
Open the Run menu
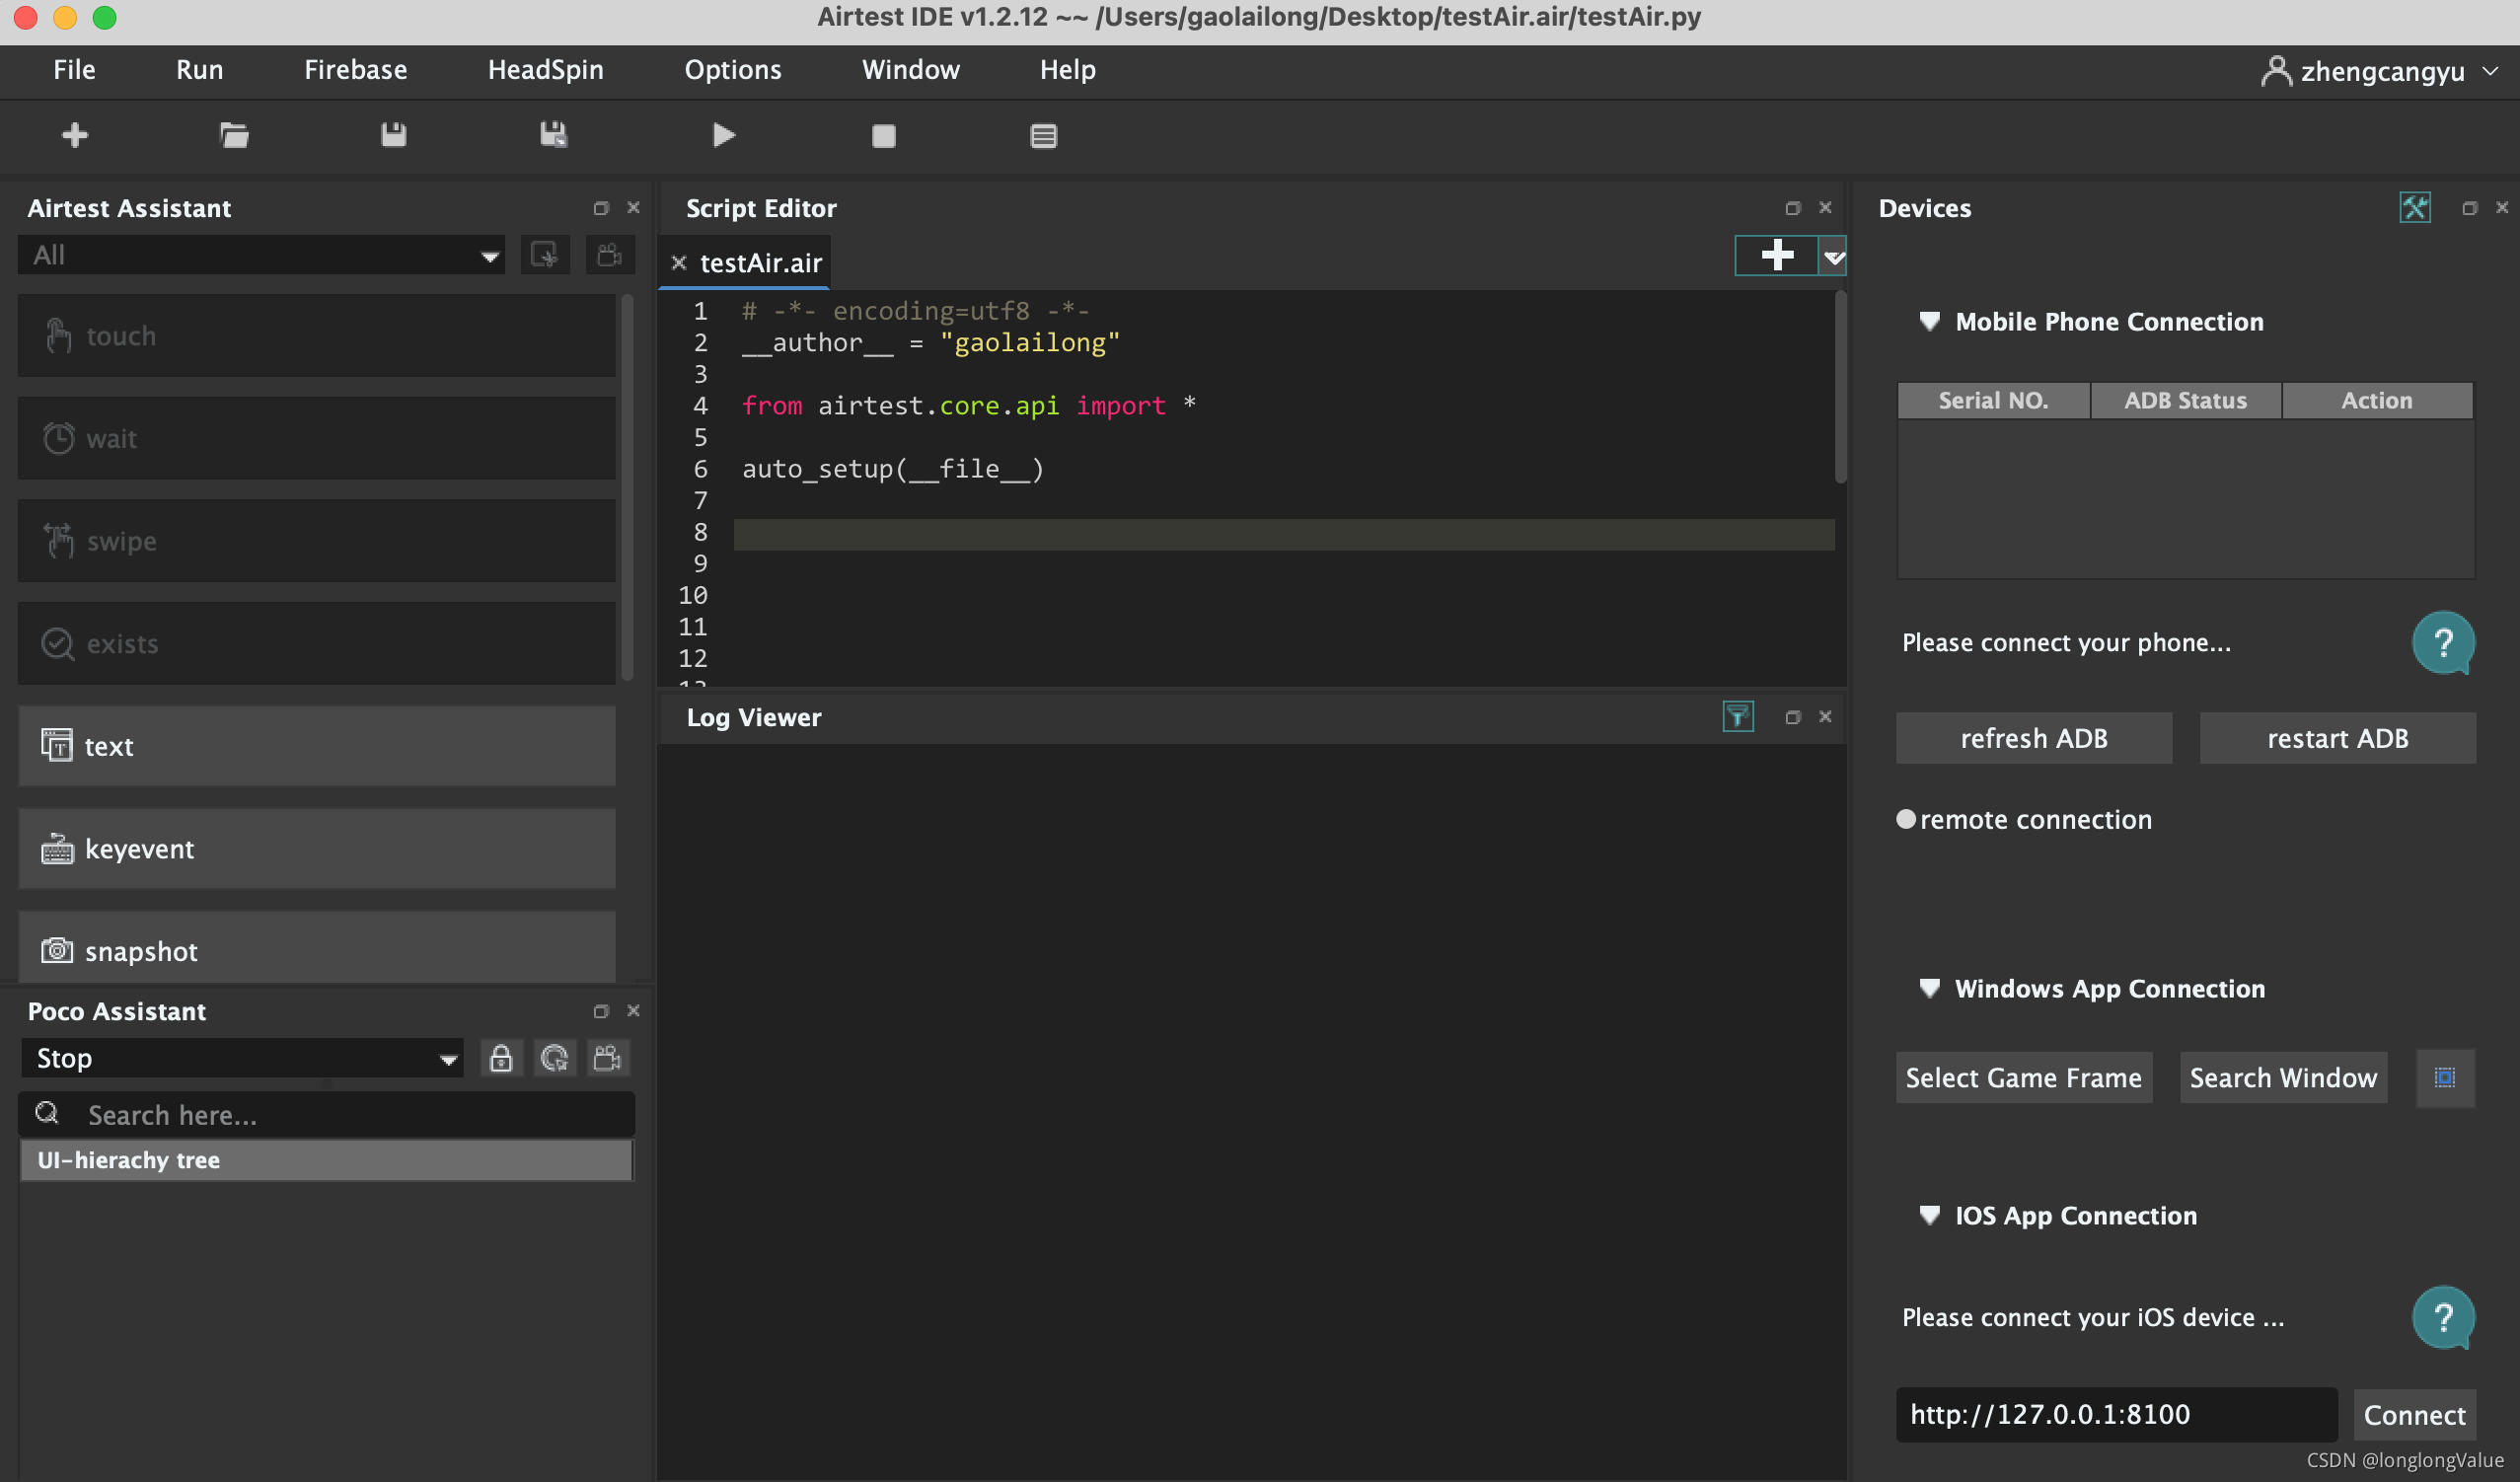click(x=200, y=70)
